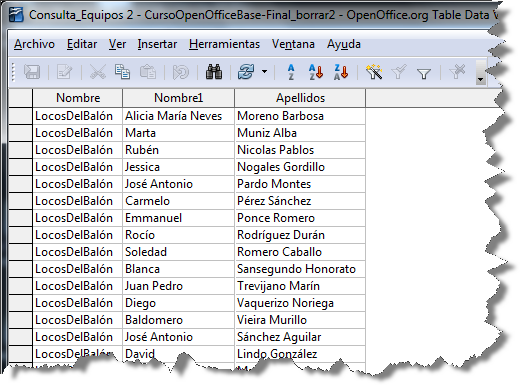
Task: Click cell 'Vieira Murillo'
Action: [x=300, y=320]
